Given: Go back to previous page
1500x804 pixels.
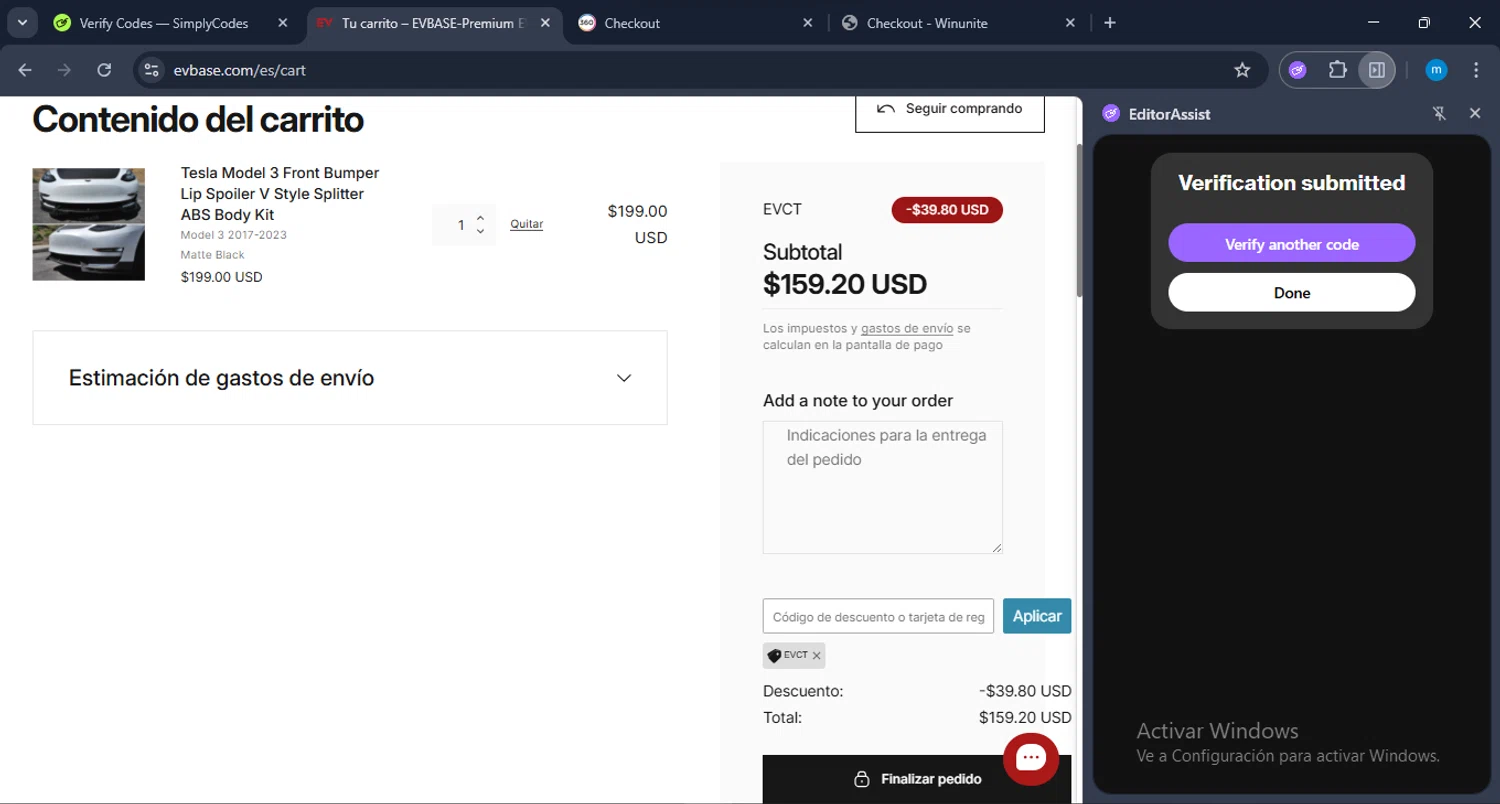Looking at the screenshot, I should [x=25, y=70].
